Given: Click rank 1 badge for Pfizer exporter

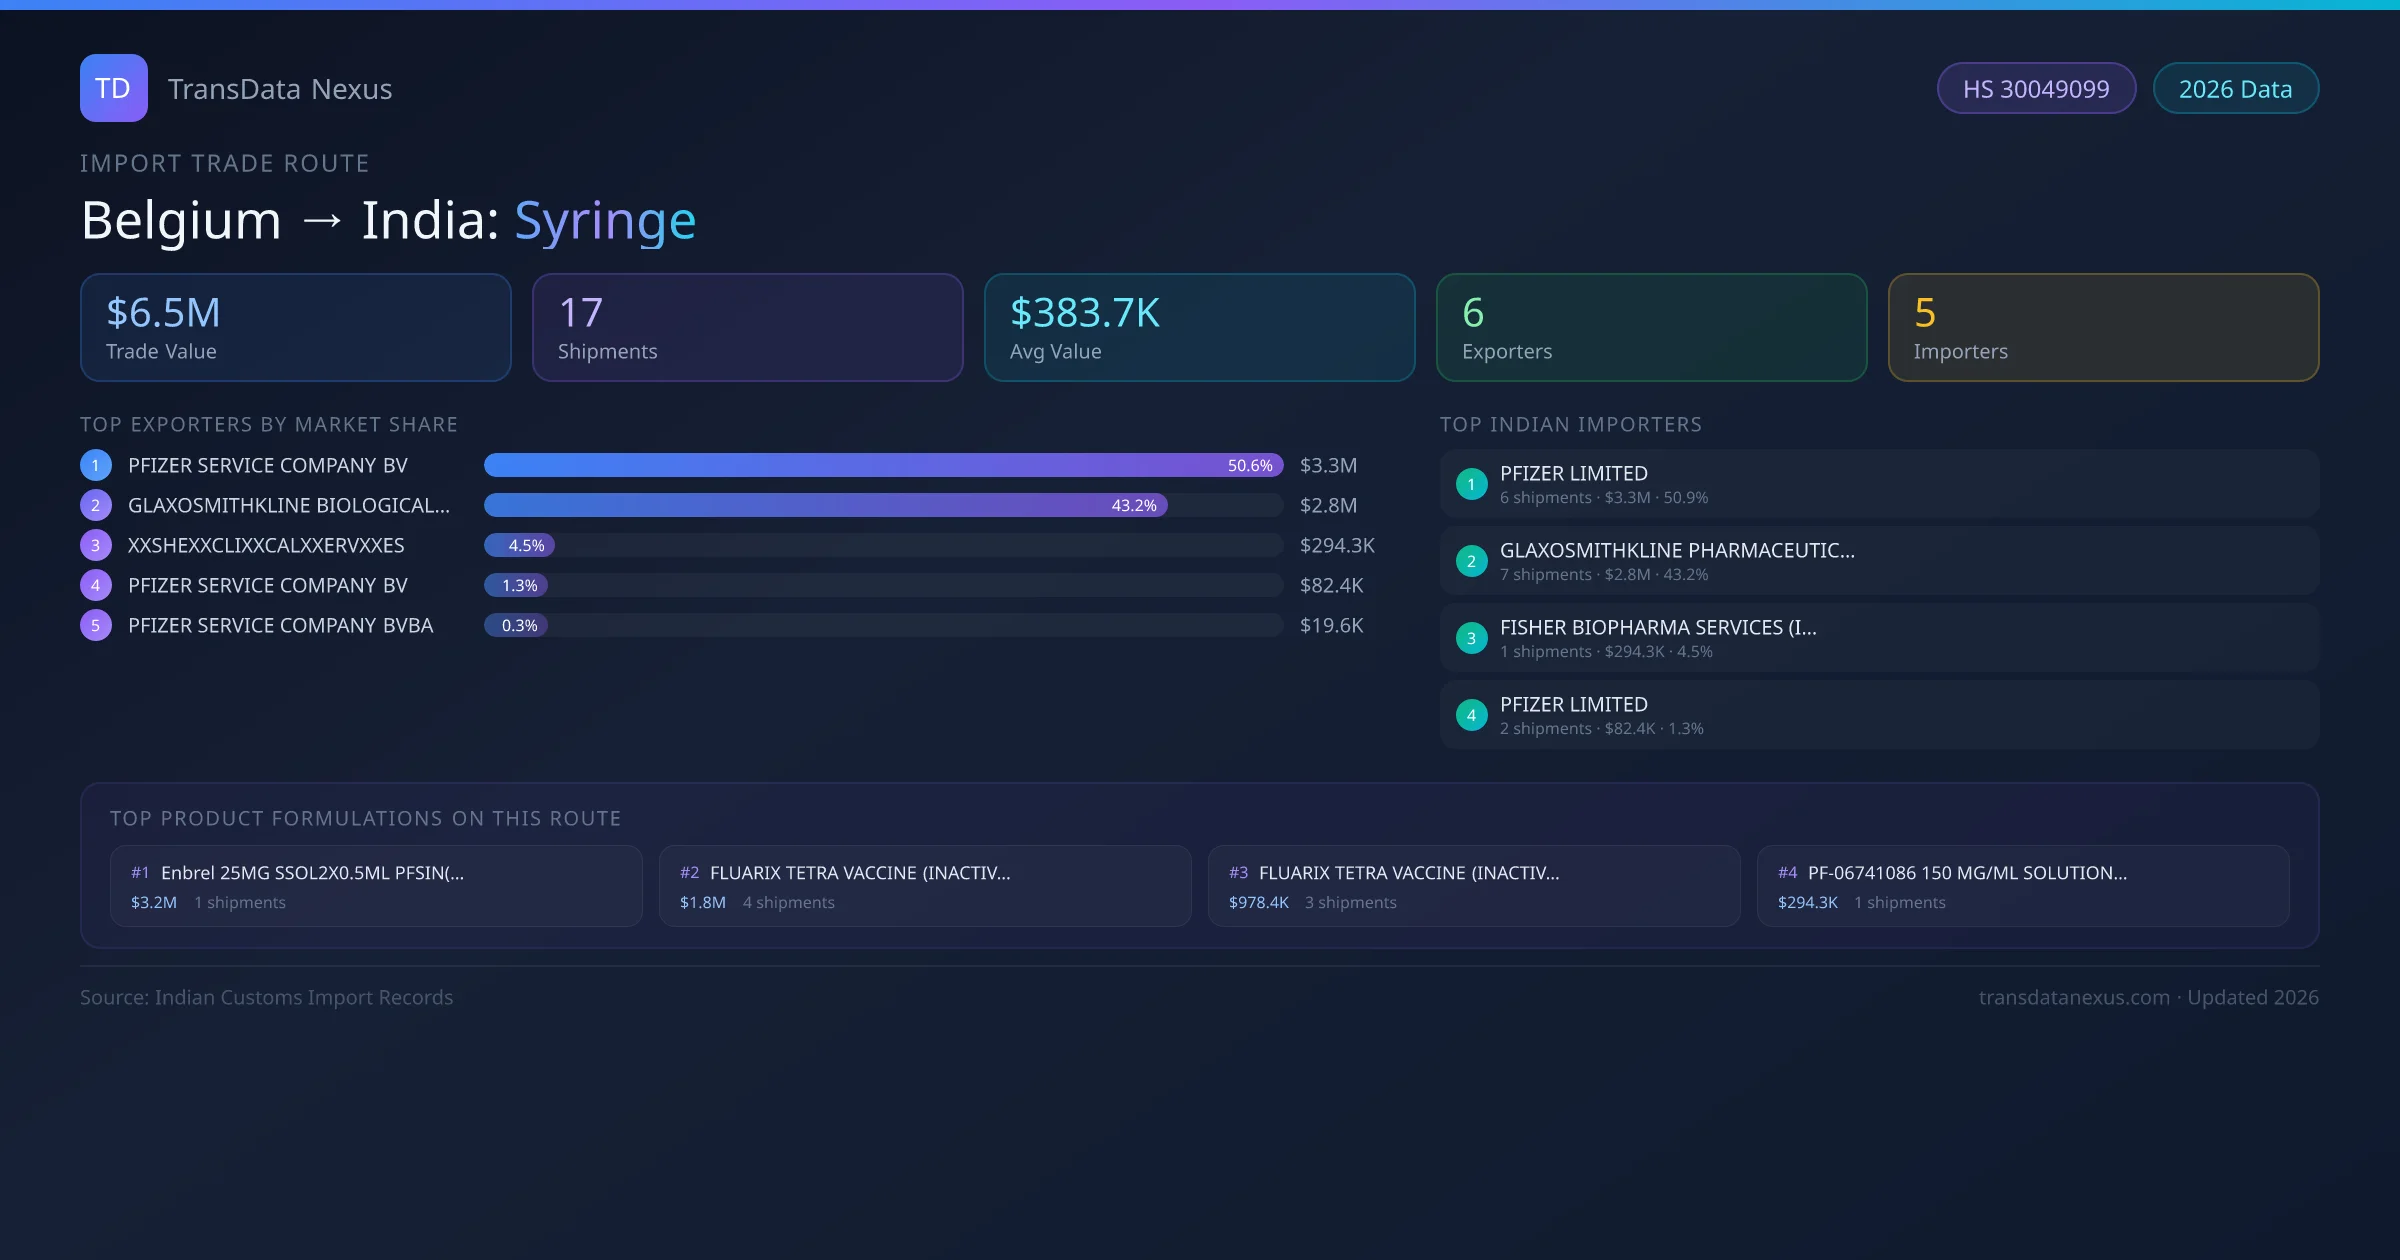Looking at the screenshot, I should [96, 465].
